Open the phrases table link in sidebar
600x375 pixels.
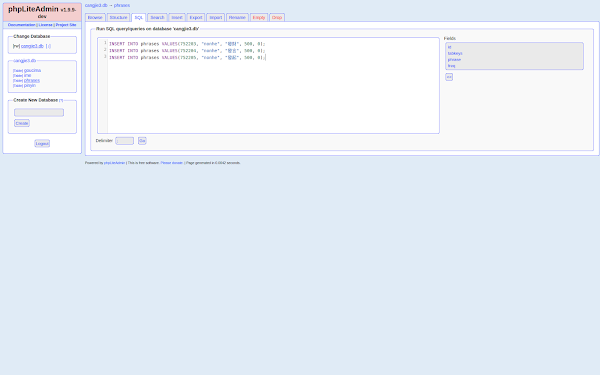32,80
